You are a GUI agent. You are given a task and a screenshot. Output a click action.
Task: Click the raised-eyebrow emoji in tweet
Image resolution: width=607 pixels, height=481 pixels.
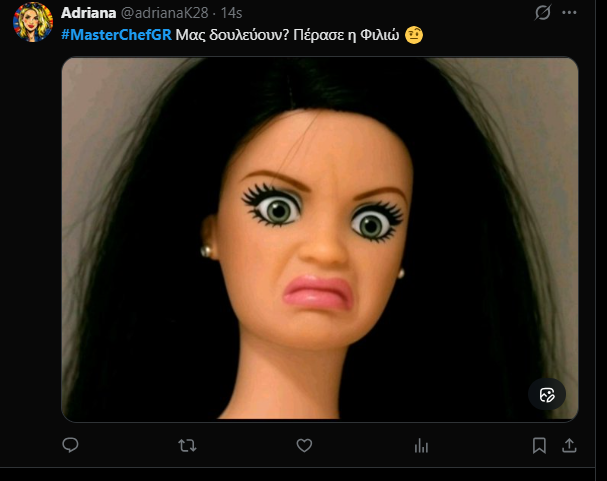pyautogui.click(x=414, y=35)
